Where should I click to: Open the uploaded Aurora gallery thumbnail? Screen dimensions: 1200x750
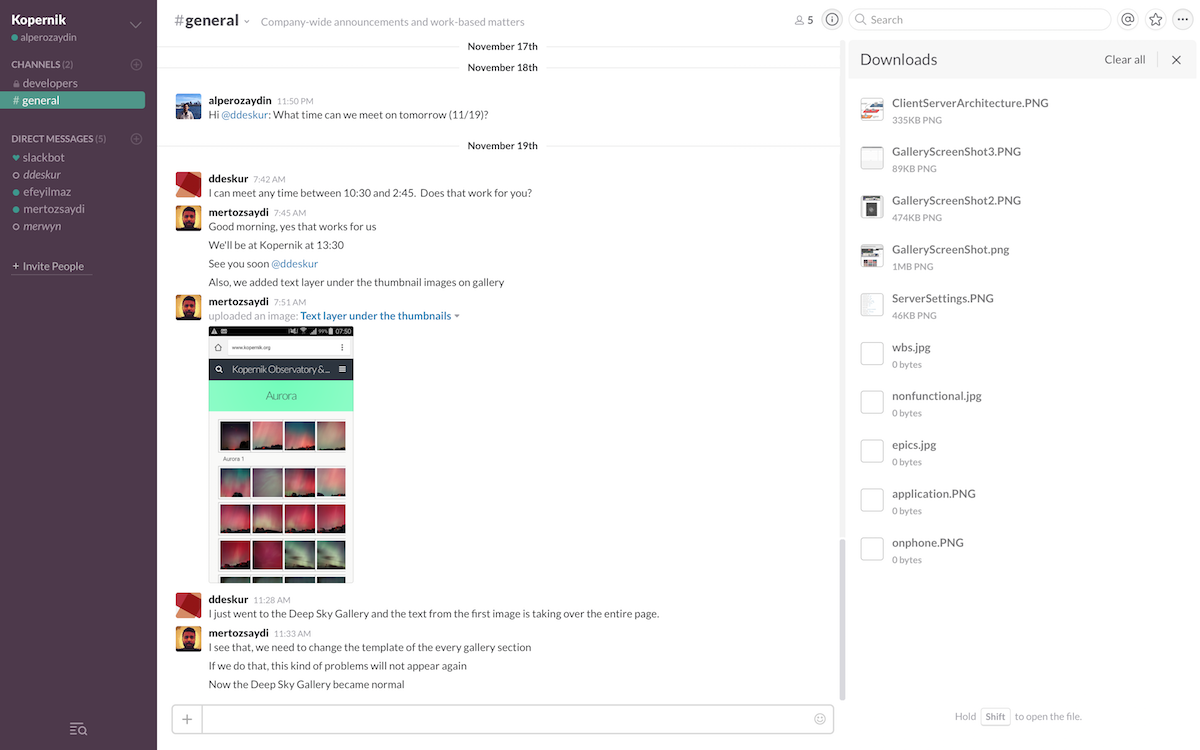[281, 454]
